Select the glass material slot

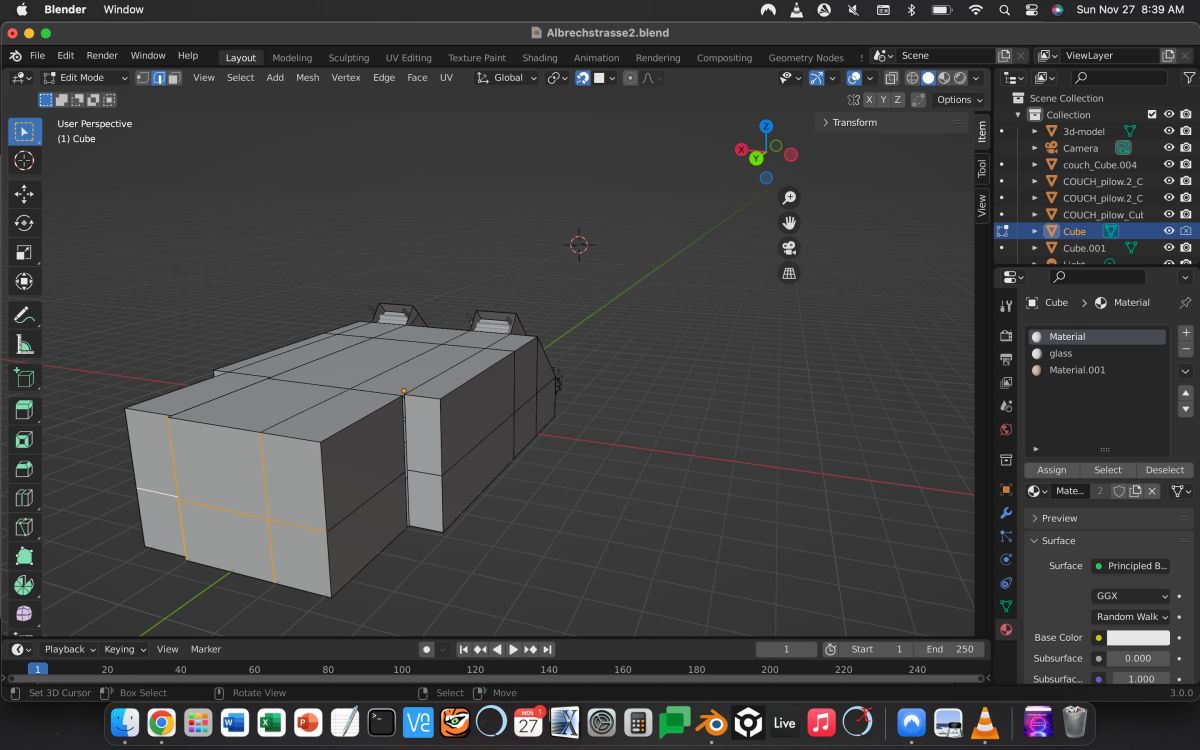point(1060,353)
